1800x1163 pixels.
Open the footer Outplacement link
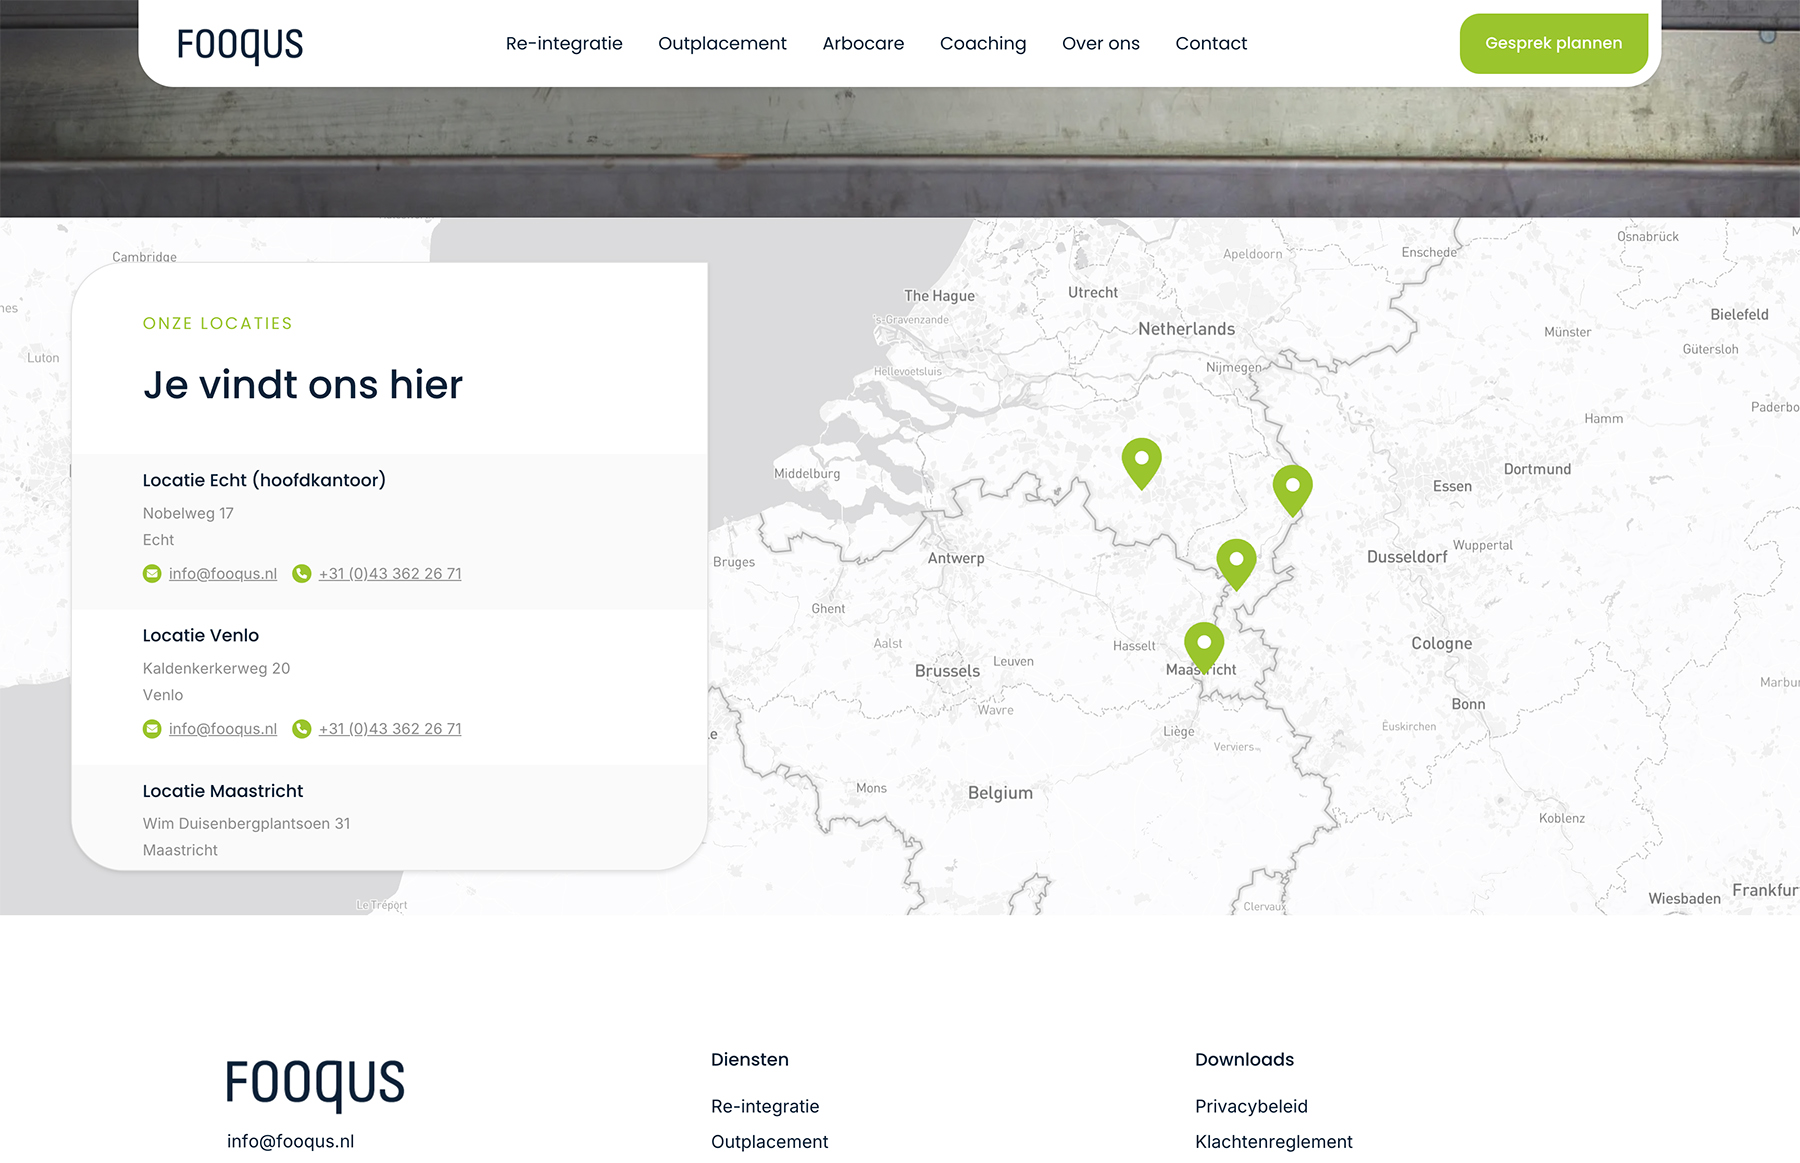coord(770,1141)
